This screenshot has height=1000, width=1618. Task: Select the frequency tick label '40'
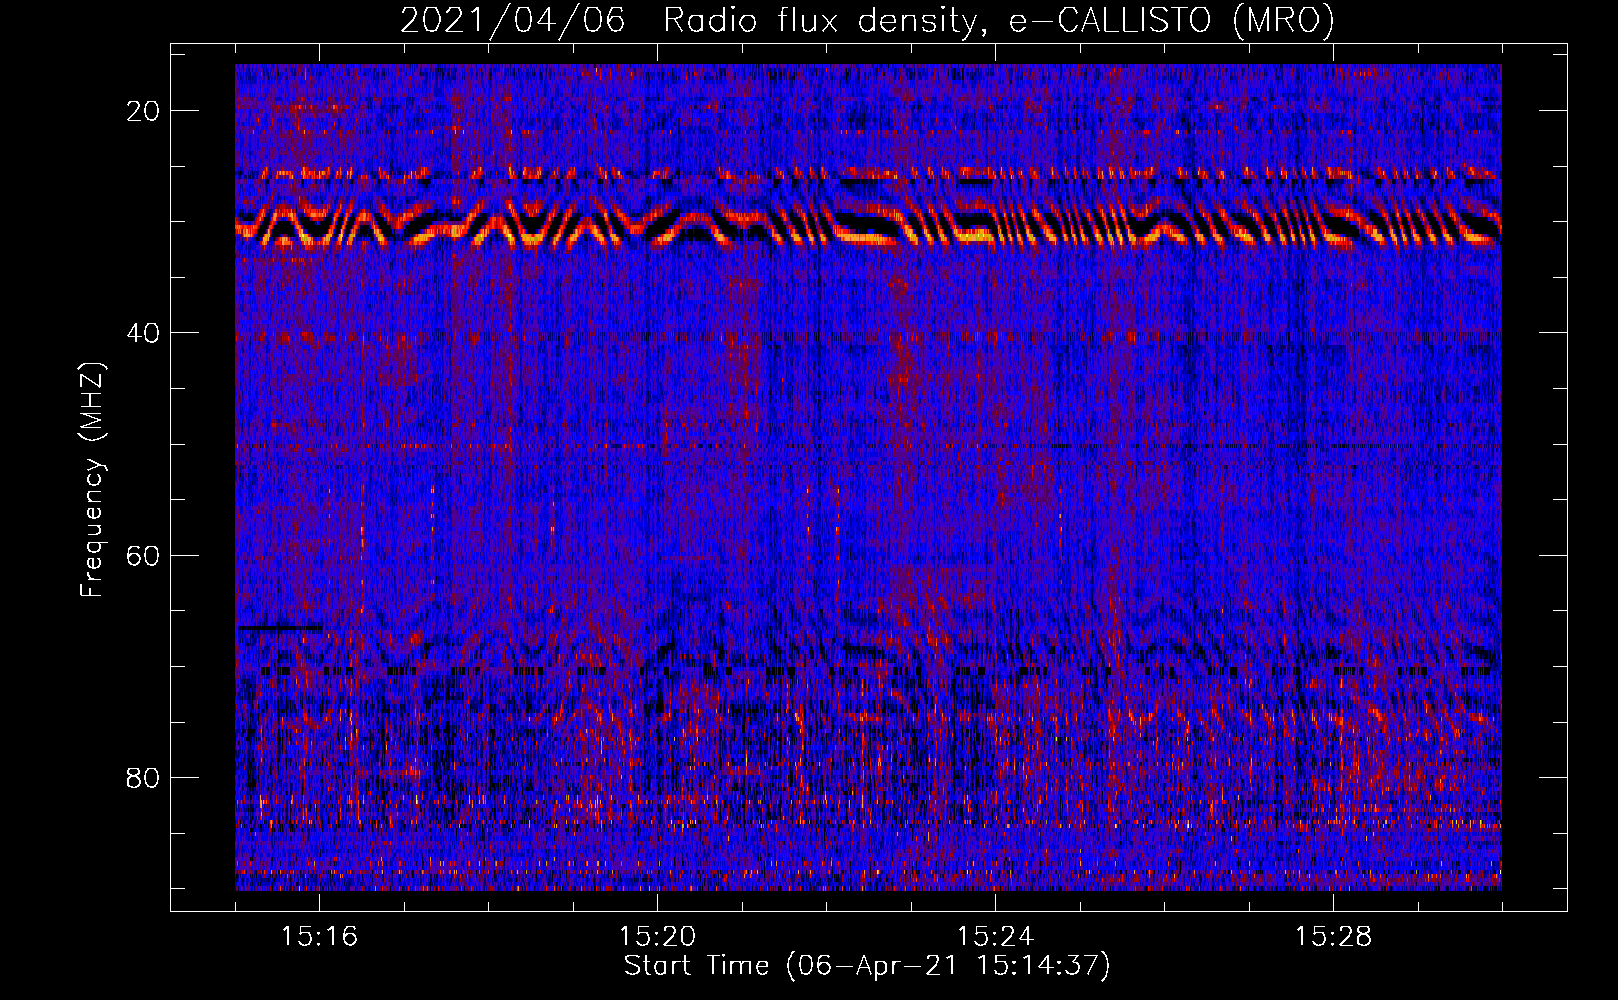coord(144,333)
